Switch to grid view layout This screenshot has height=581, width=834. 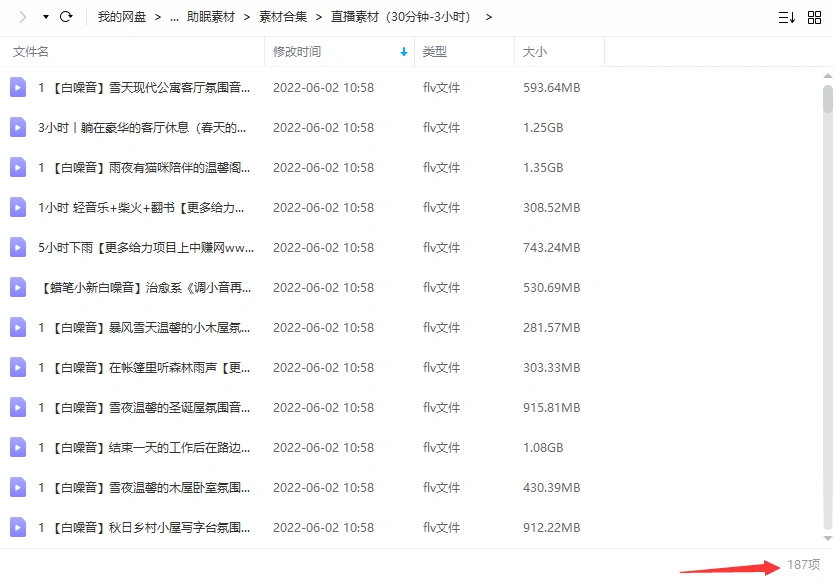[x=814, y=16]
